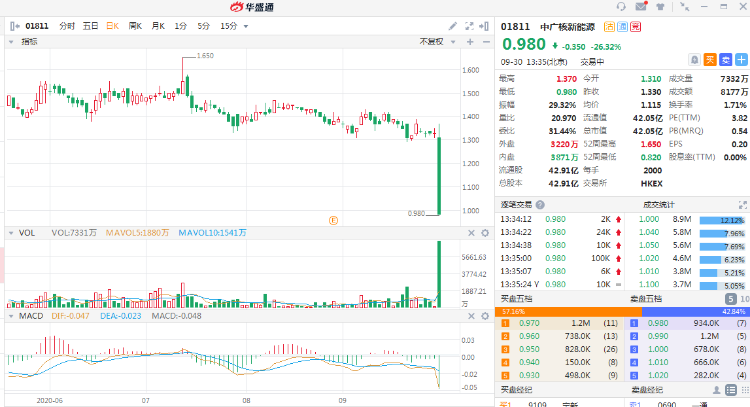The height and width of the screenshot is (407, 750).
Task: Zoom in chart with plus icon
Action: point(470,42)
